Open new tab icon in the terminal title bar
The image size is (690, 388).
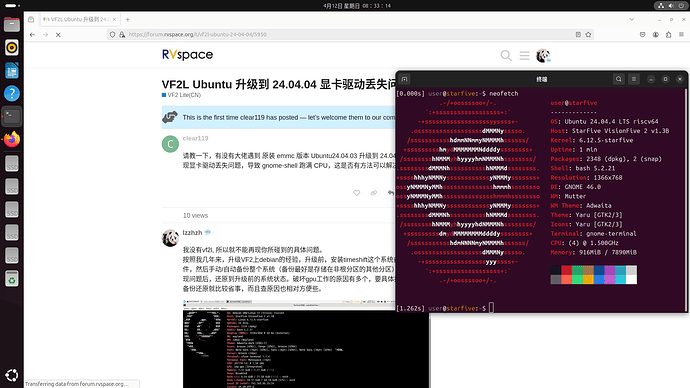(404, 79)
